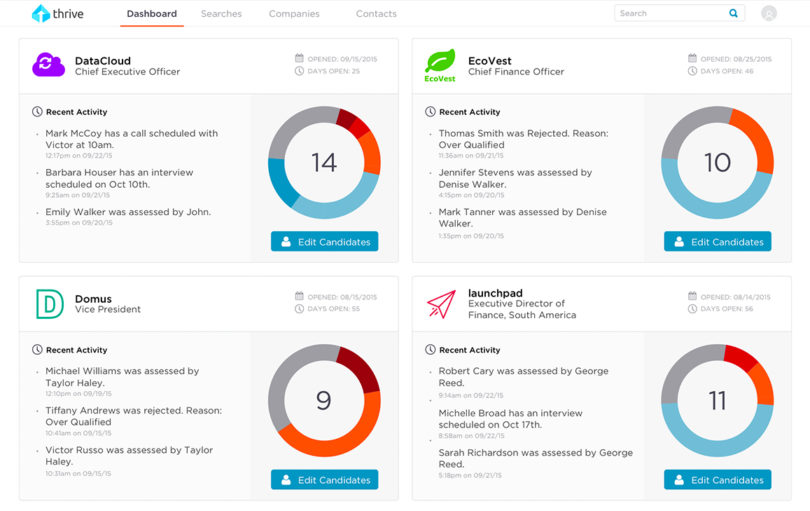
Task: Click calendar icon on EcoVest card
Action: [x=692, y=58]
